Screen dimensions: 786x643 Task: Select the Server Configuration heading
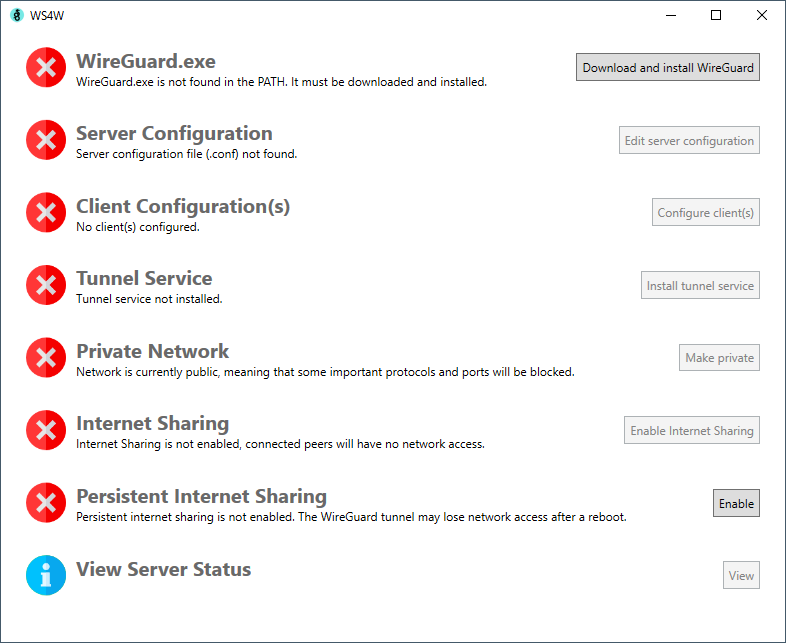[x=174, y=133]
